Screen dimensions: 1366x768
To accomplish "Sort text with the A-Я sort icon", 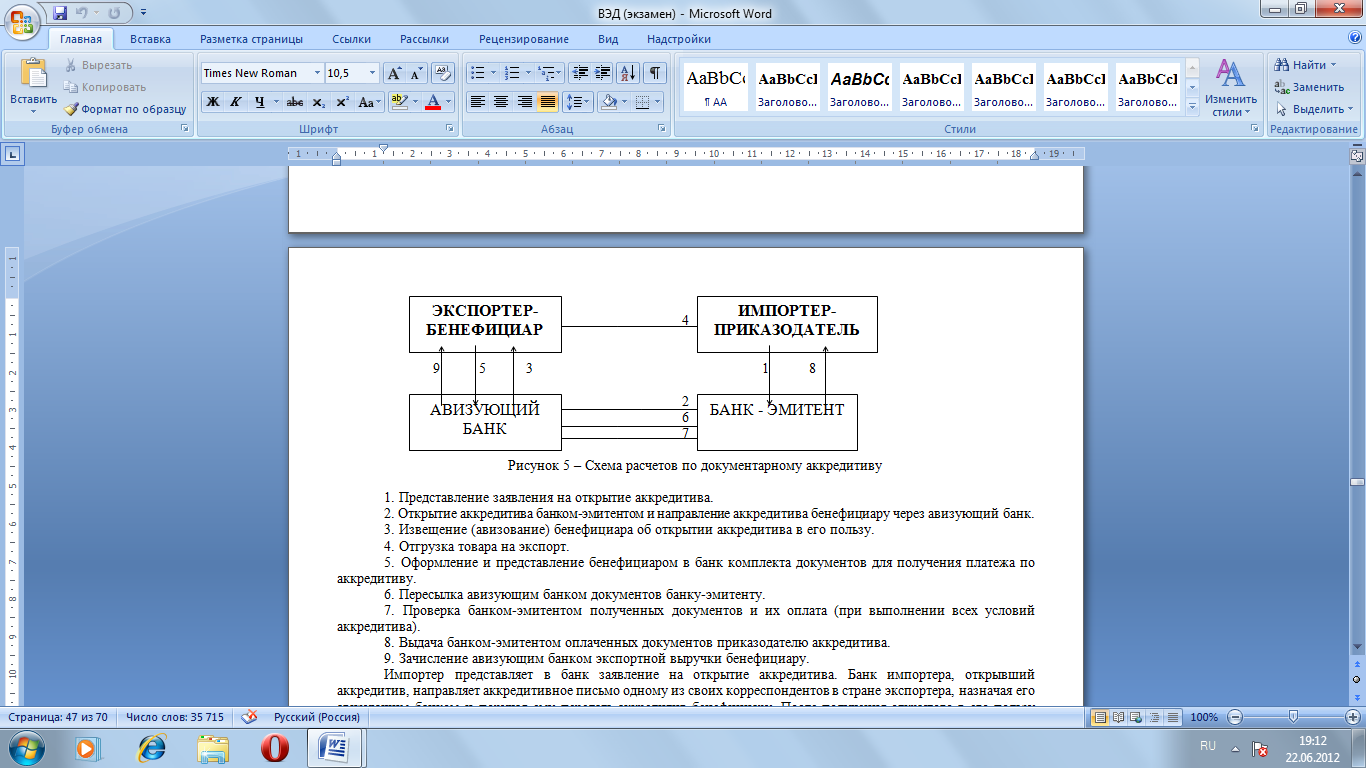I will click(x=629, y=73).
